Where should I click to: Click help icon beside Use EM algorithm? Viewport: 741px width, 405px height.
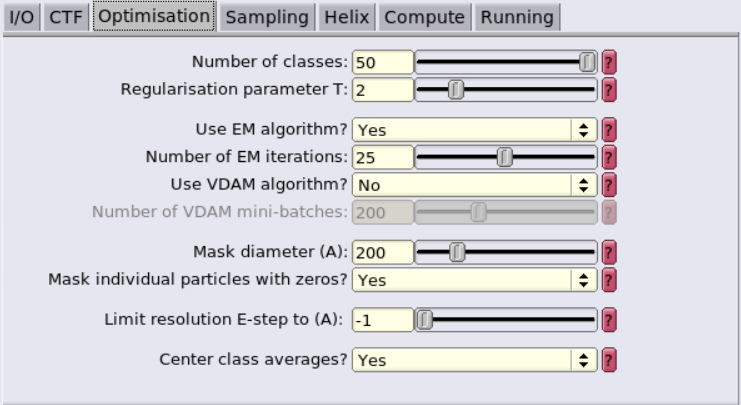pyautogui.click(x=609, y=130)
